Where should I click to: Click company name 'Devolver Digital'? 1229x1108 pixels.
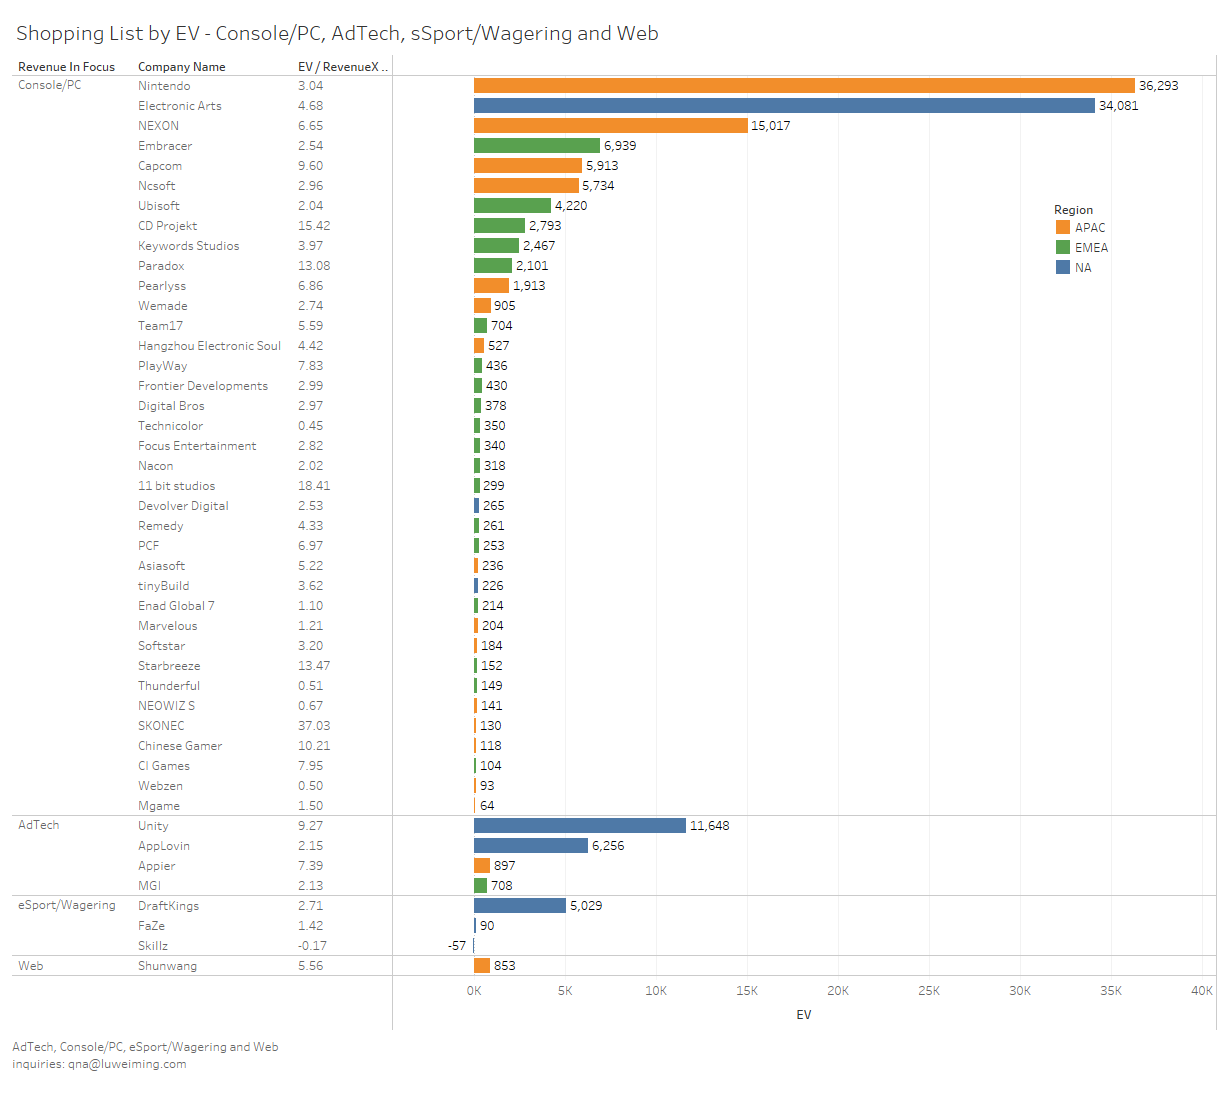[x=183, y=506]
